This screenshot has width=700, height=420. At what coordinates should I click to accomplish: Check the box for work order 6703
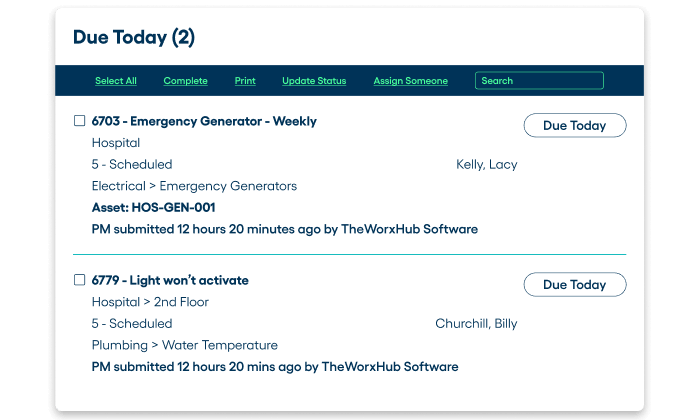[79, 121]
